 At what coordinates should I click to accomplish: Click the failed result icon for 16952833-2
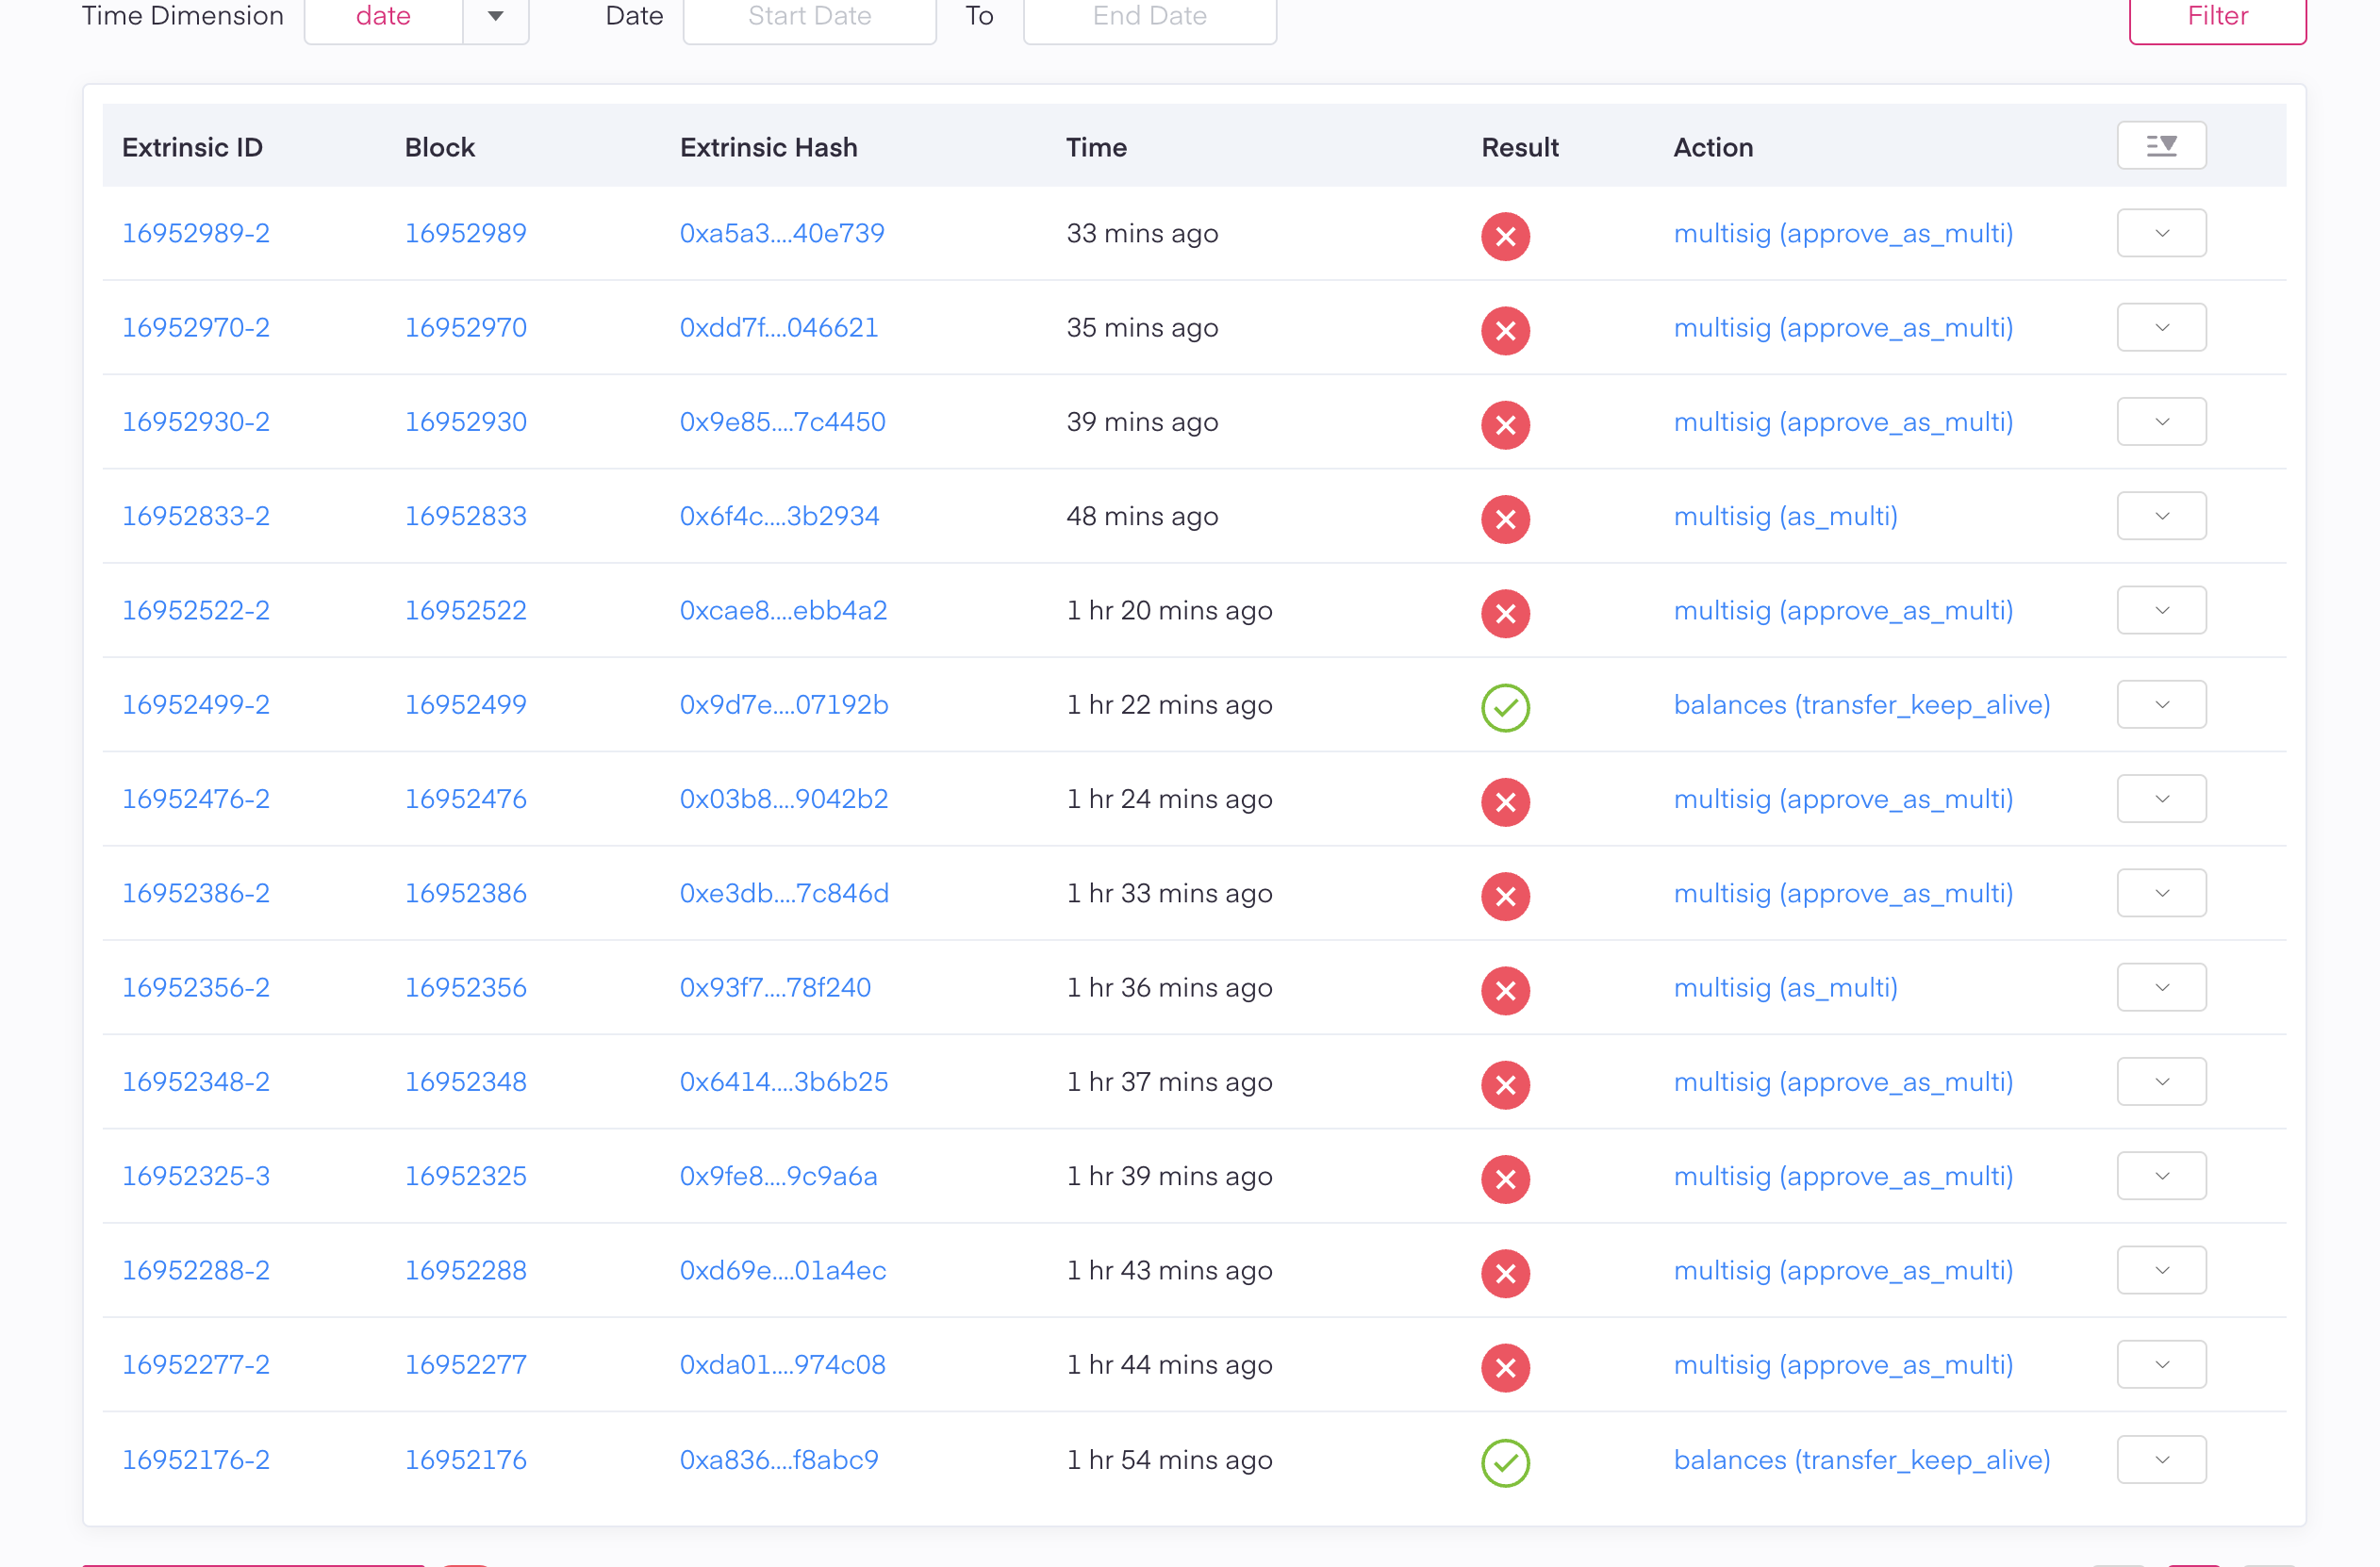point(1505,519)
